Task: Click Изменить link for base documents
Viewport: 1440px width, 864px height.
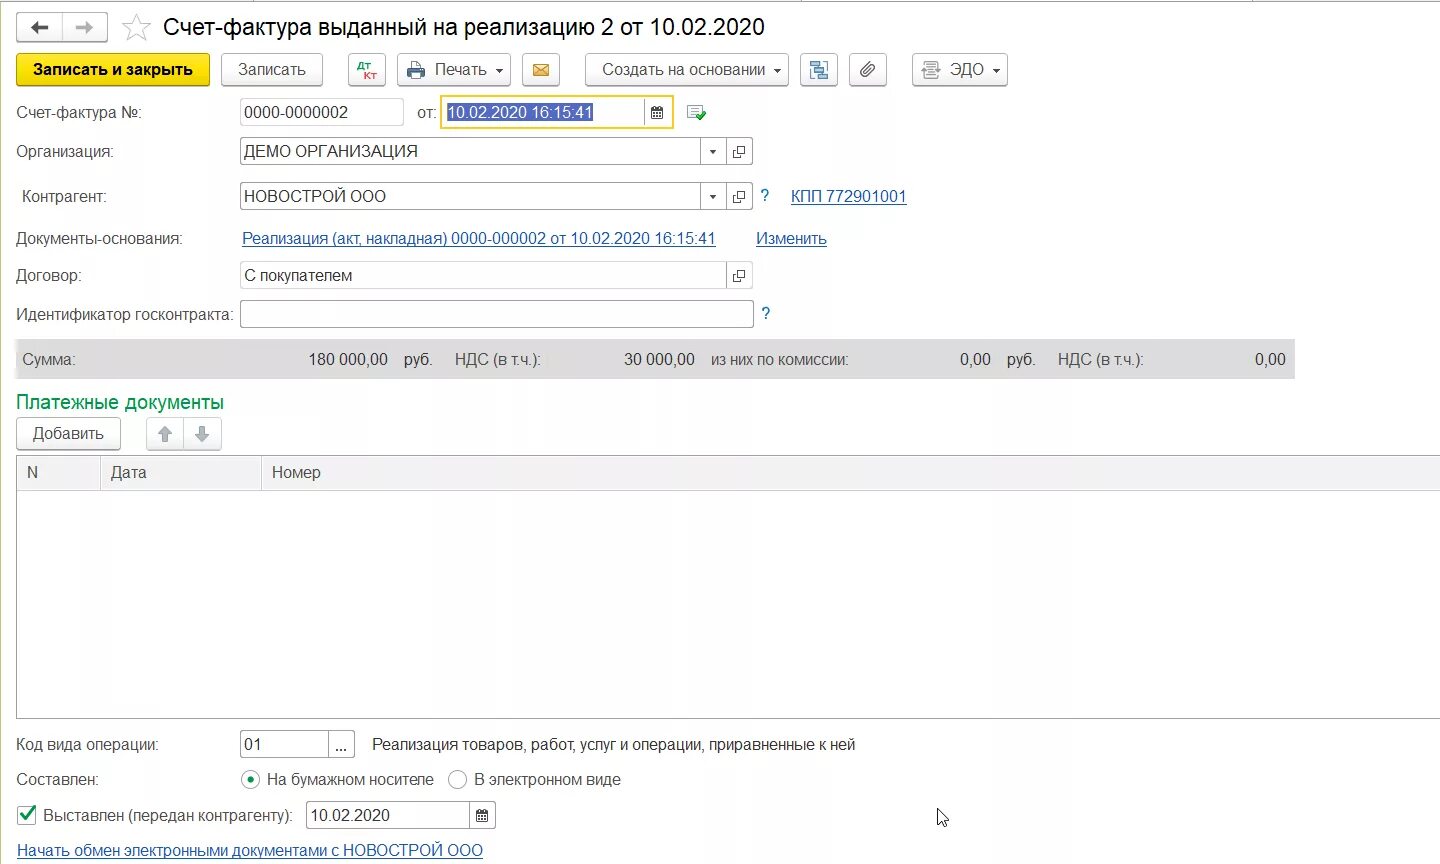Action: [x=791, y=239]
